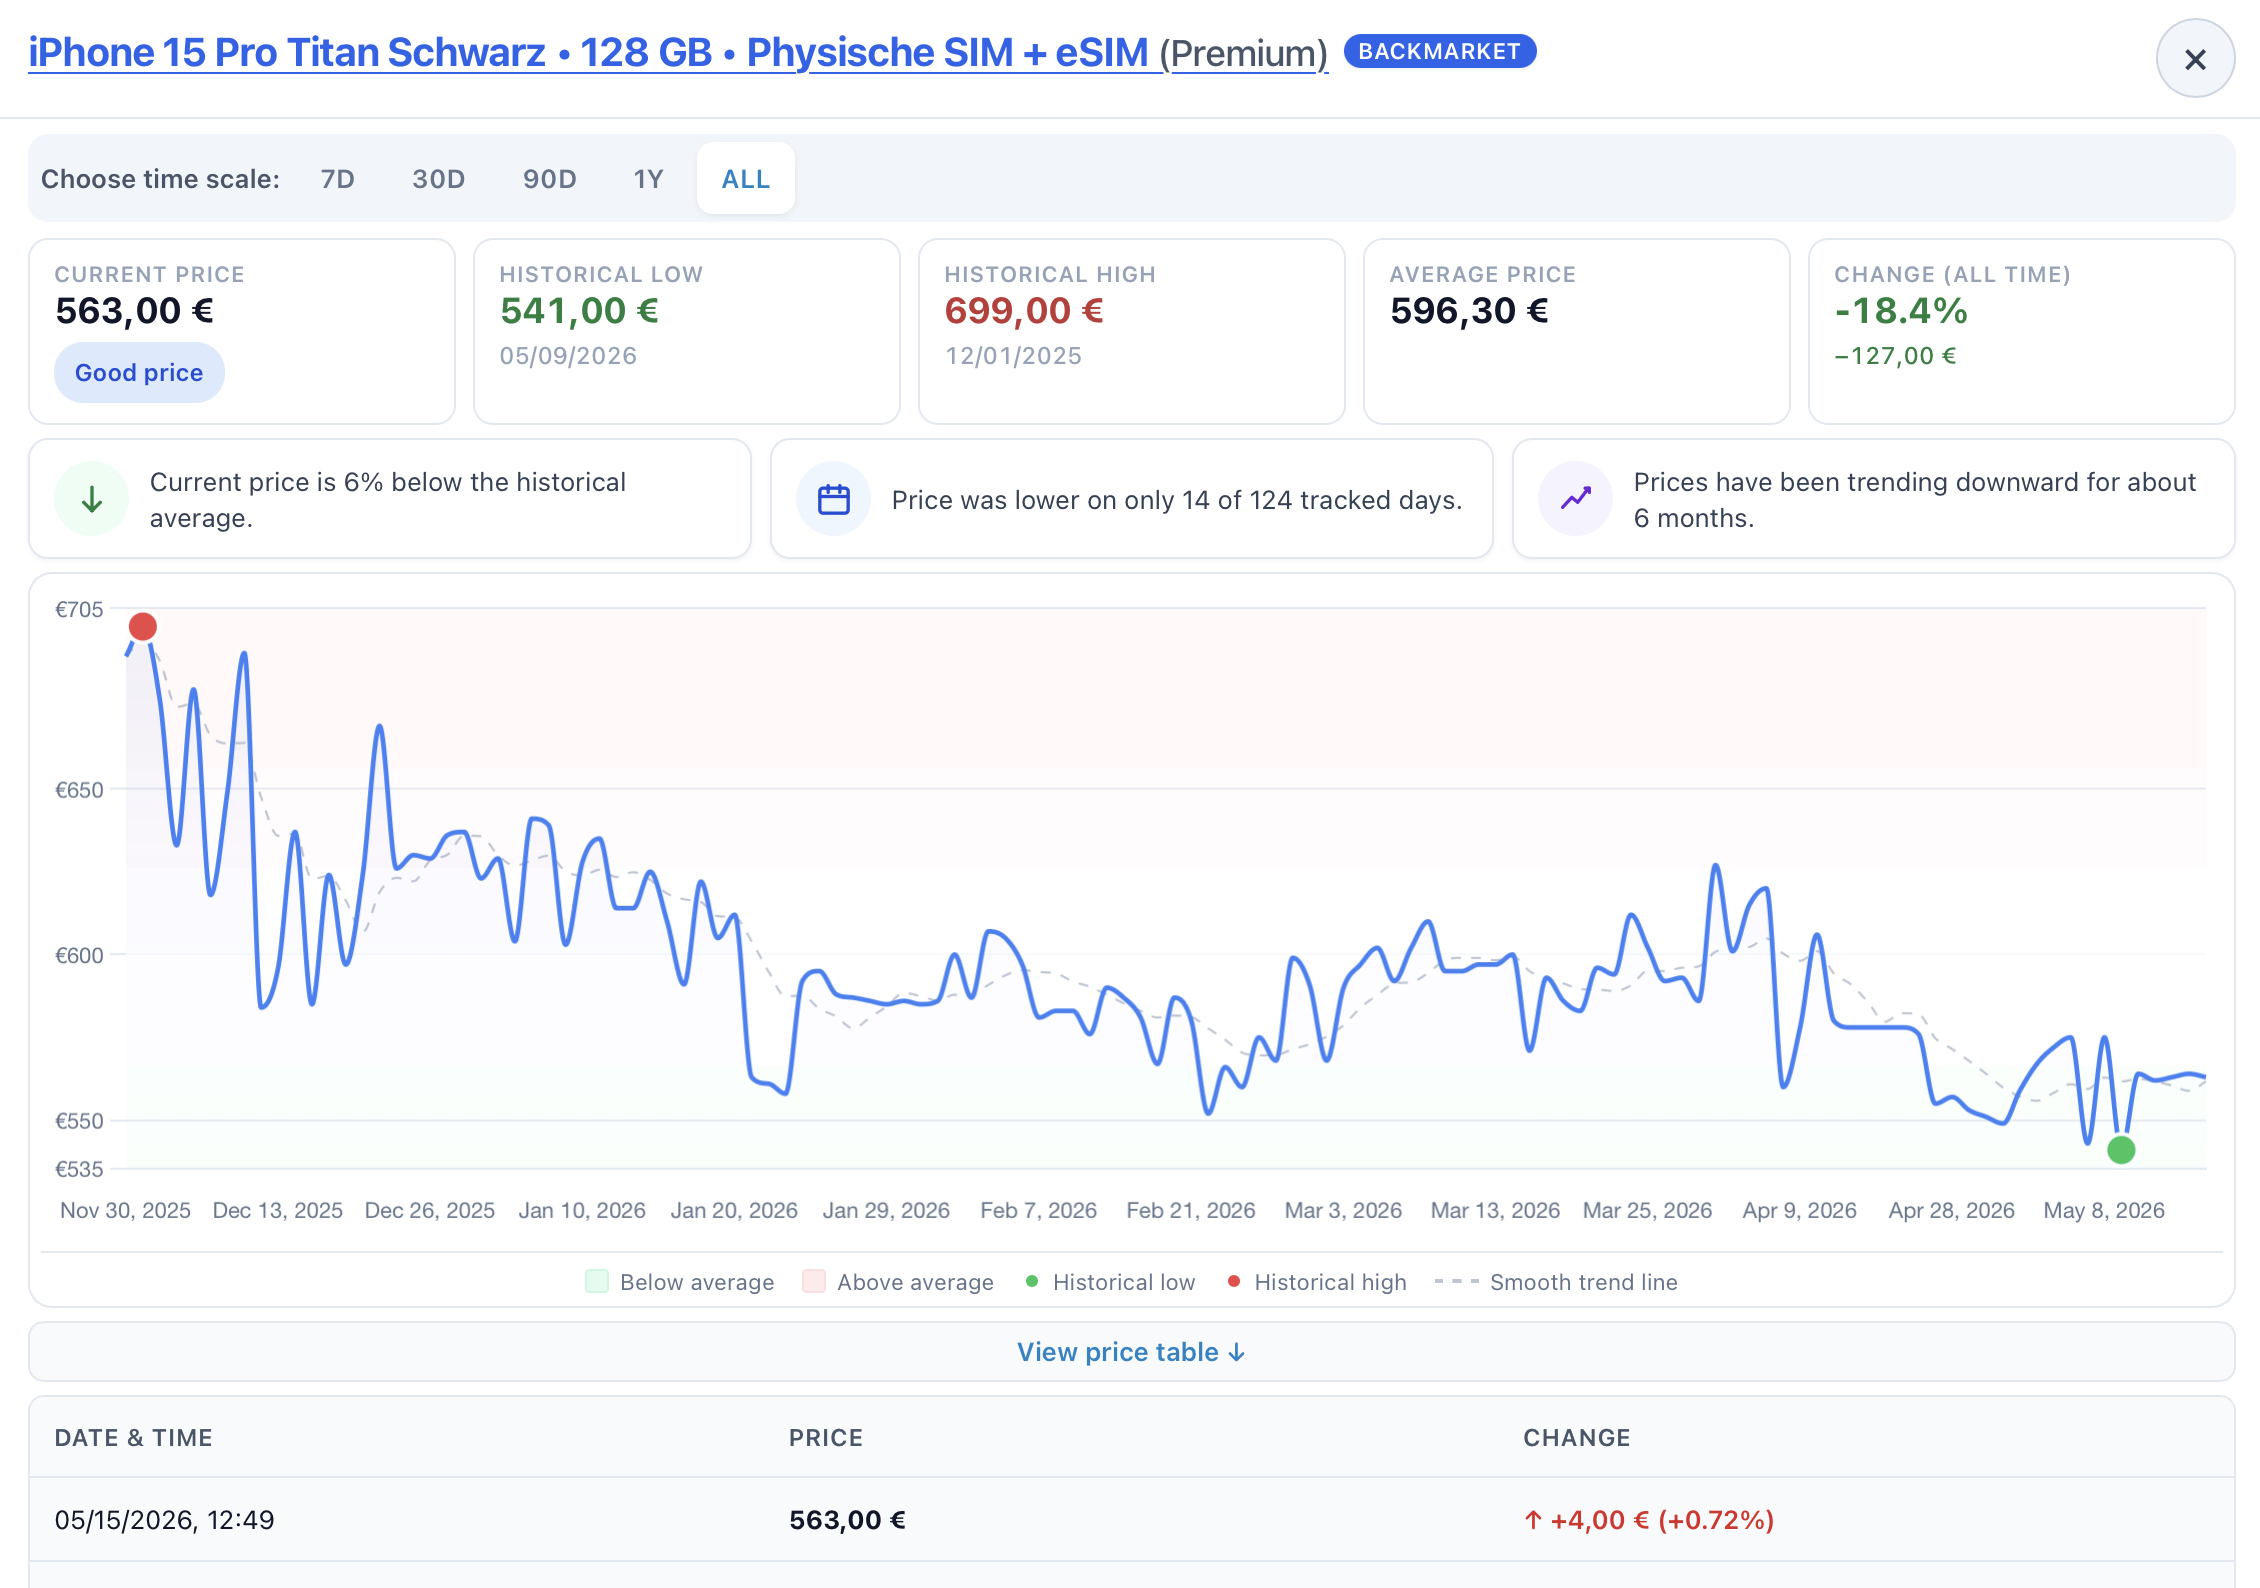
Task: Toggle the Smooth trend line legend entry
Action: click(x=1556, y=1282)
